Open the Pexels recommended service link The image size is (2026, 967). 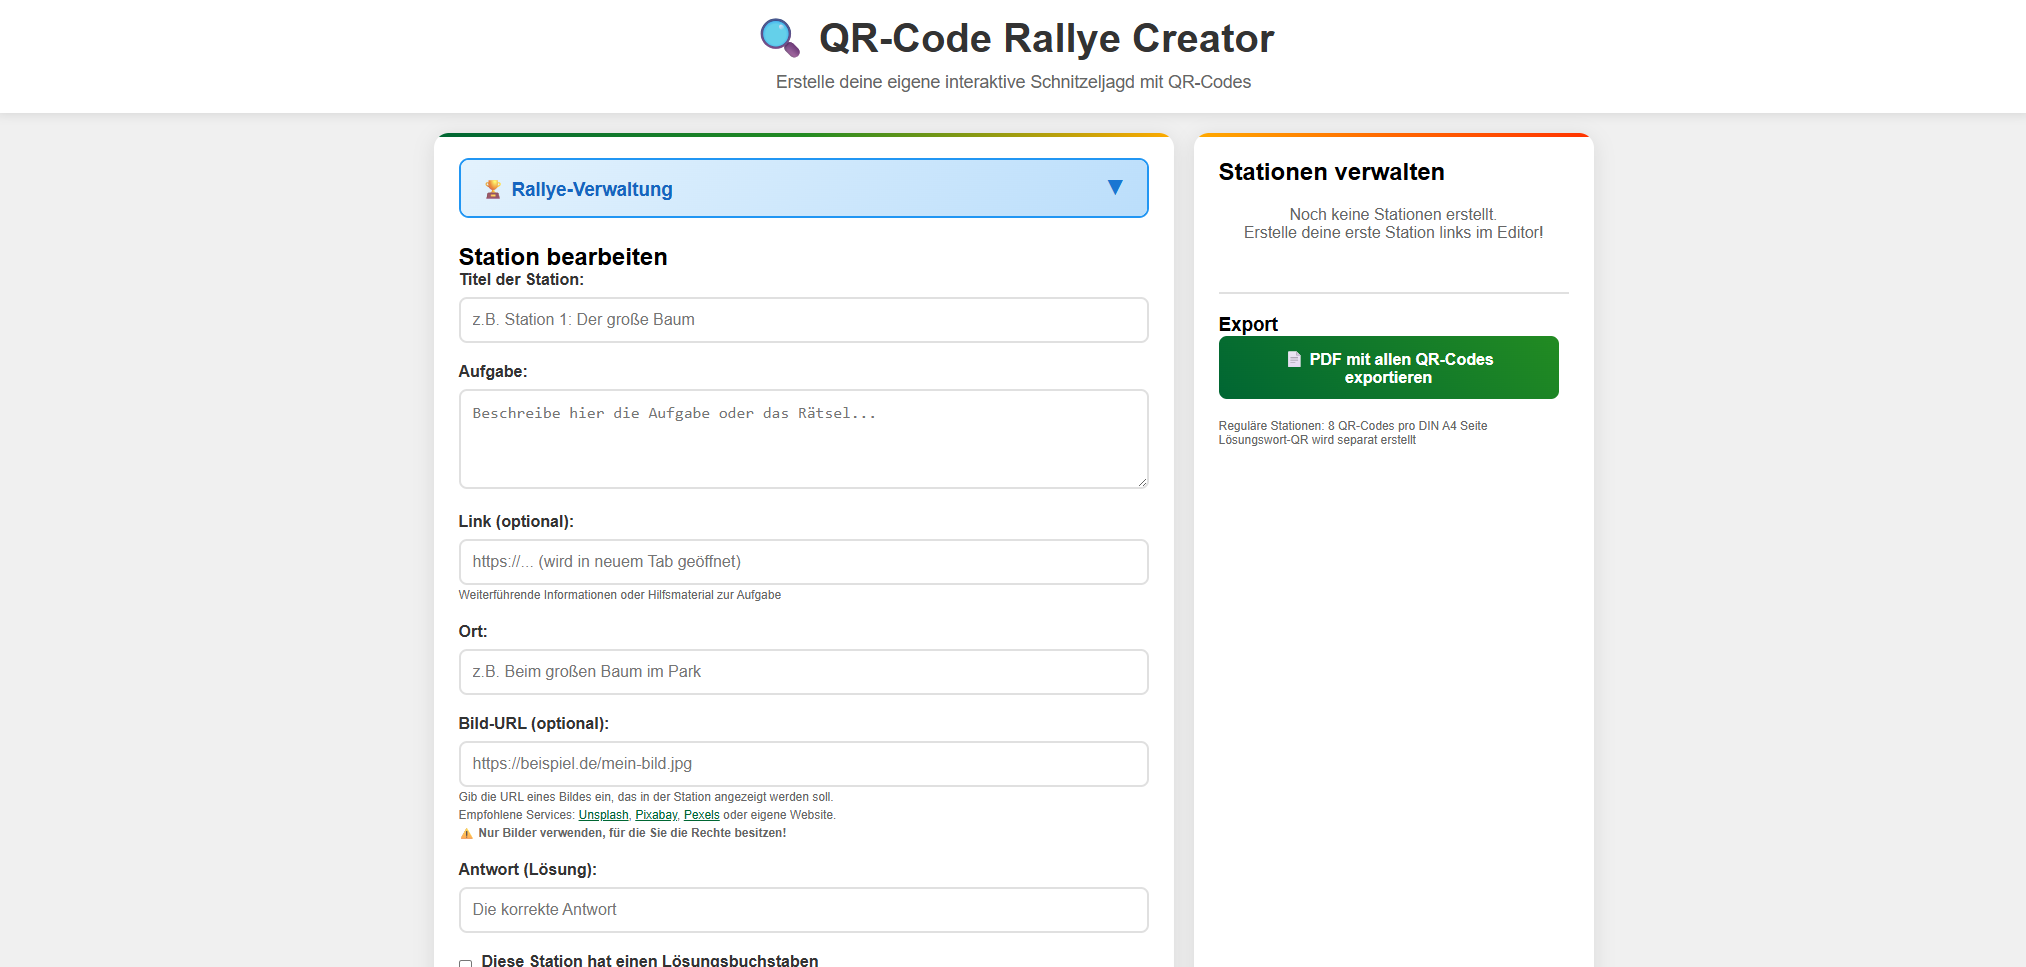click(x=701, y=814)
